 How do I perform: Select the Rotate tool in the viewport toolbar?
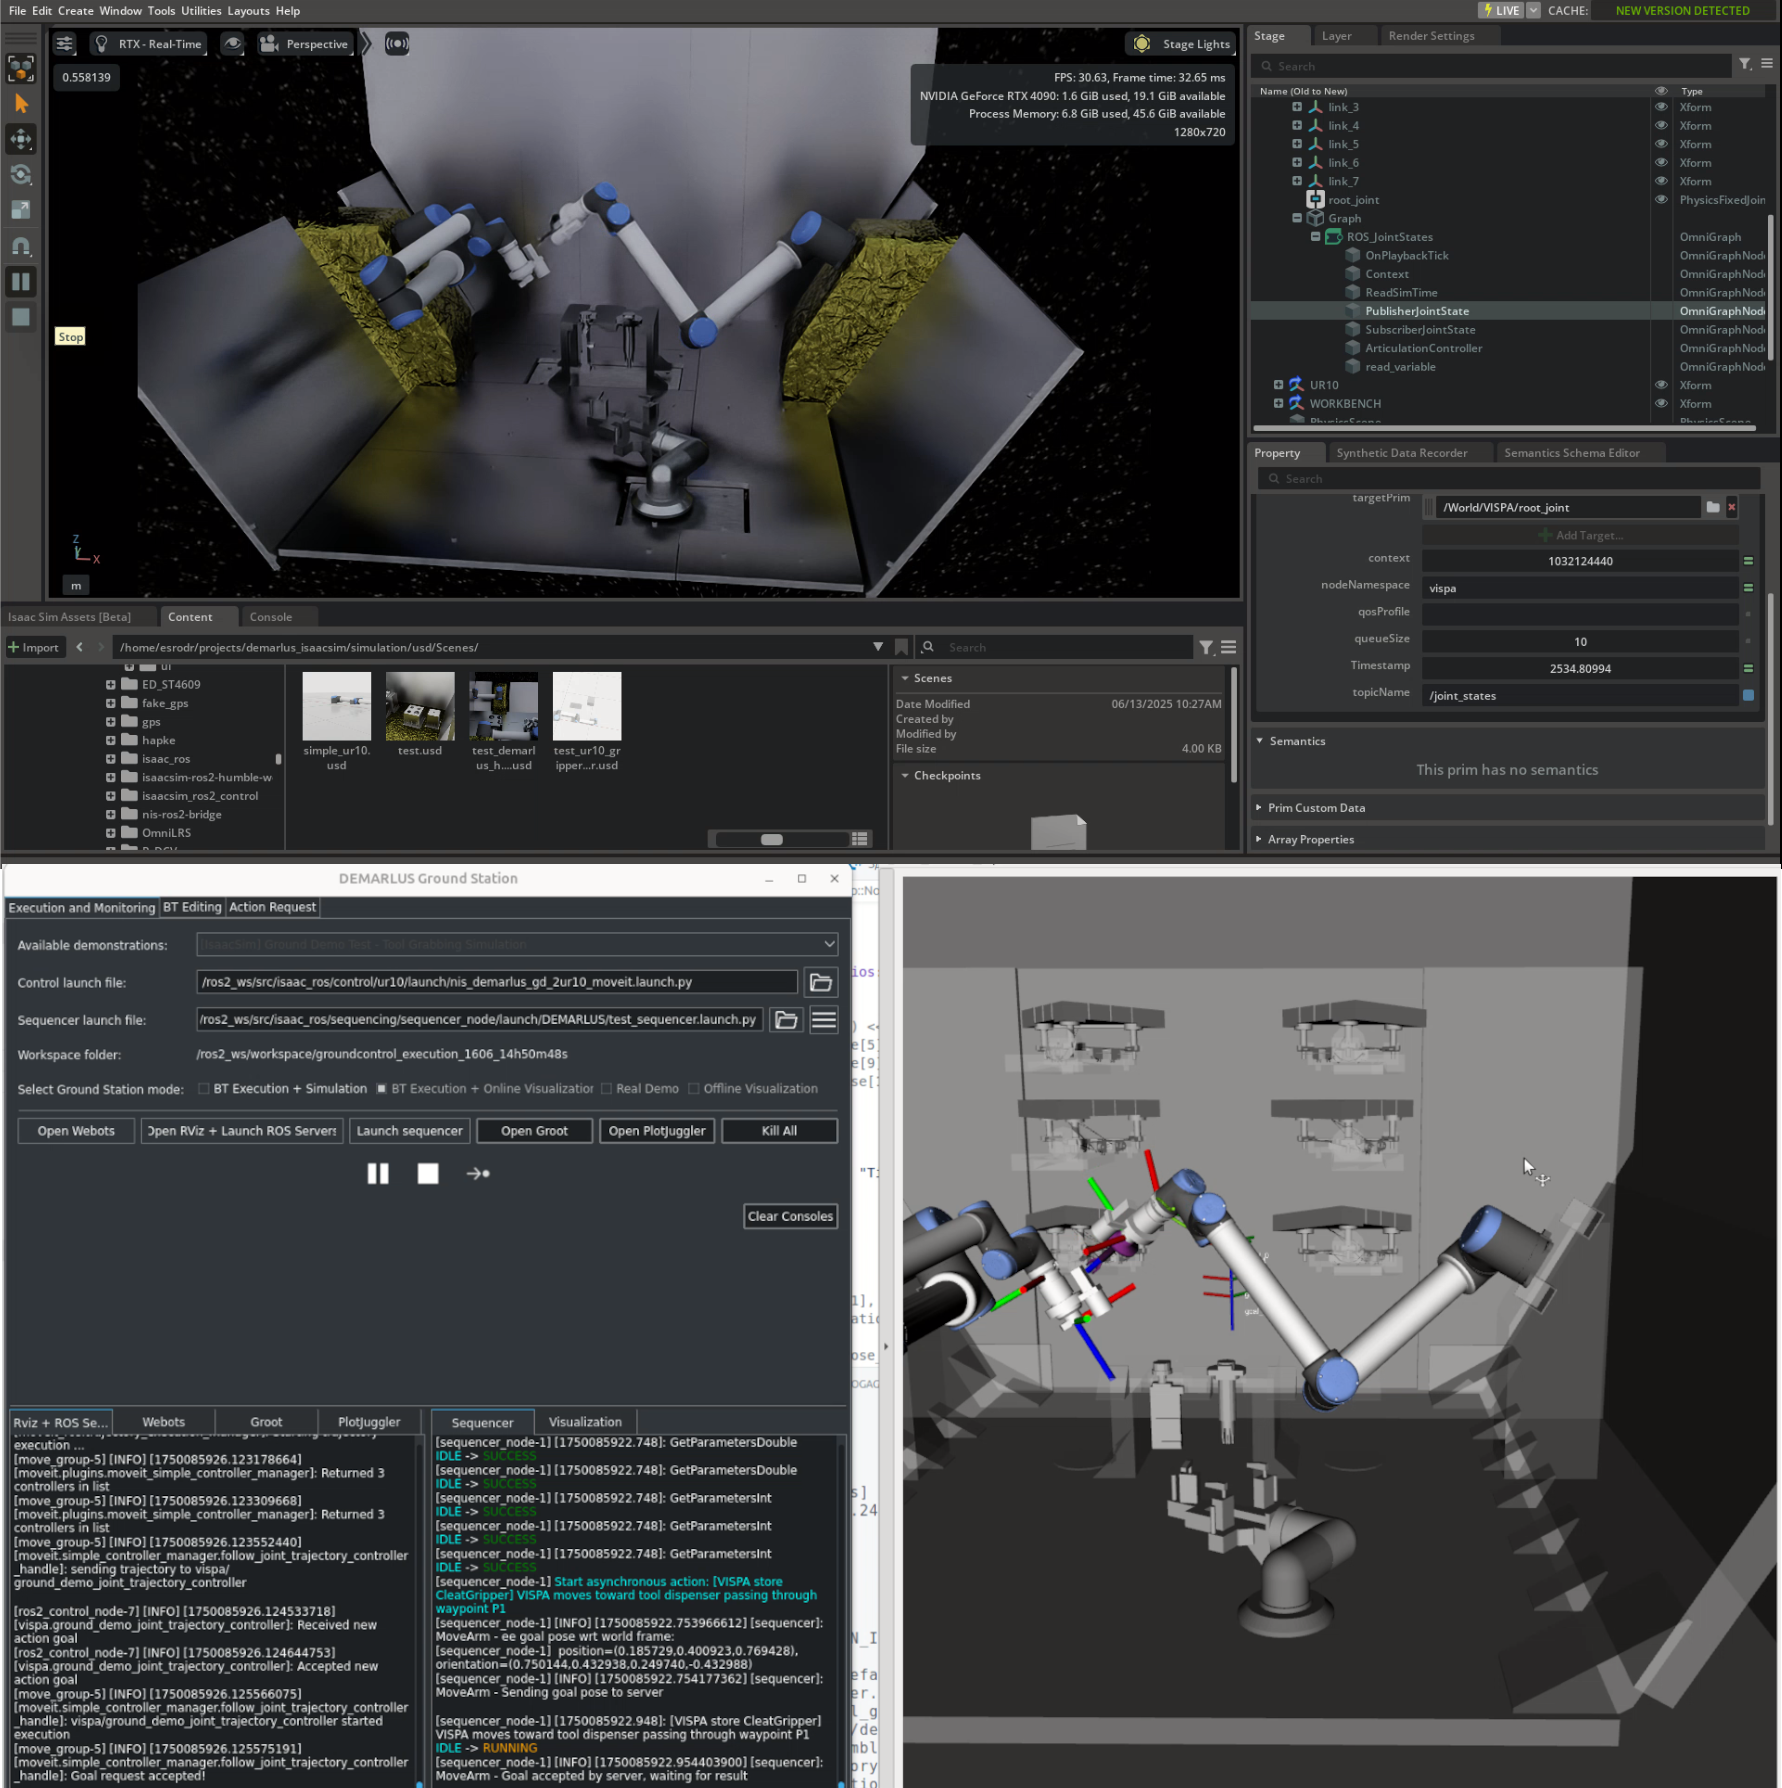tap(21, 175)
